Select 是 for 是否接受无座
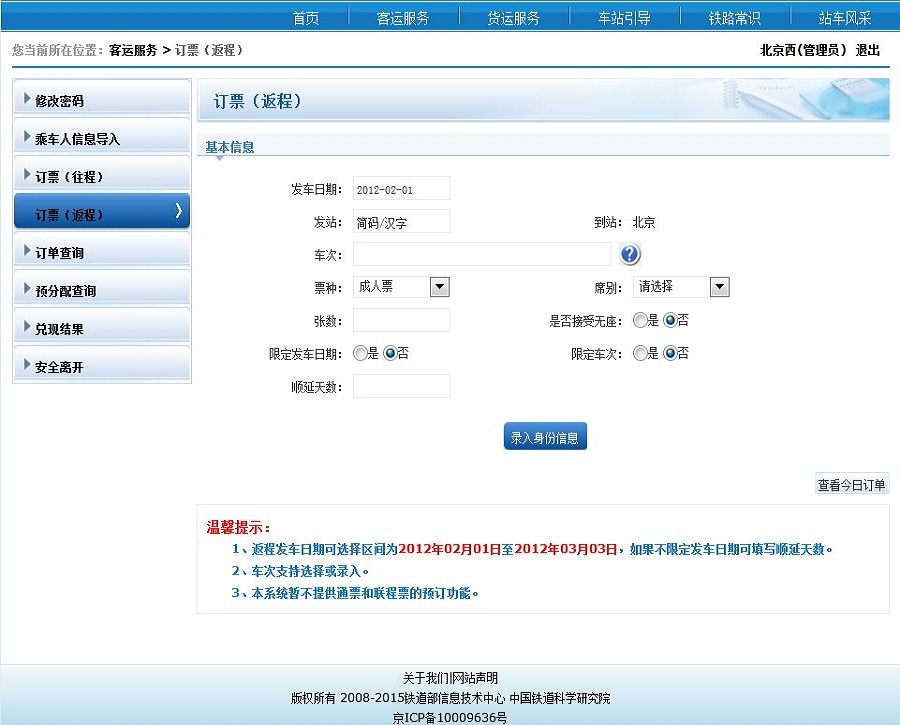Screen dimensions: 900x725 [640, 321]
